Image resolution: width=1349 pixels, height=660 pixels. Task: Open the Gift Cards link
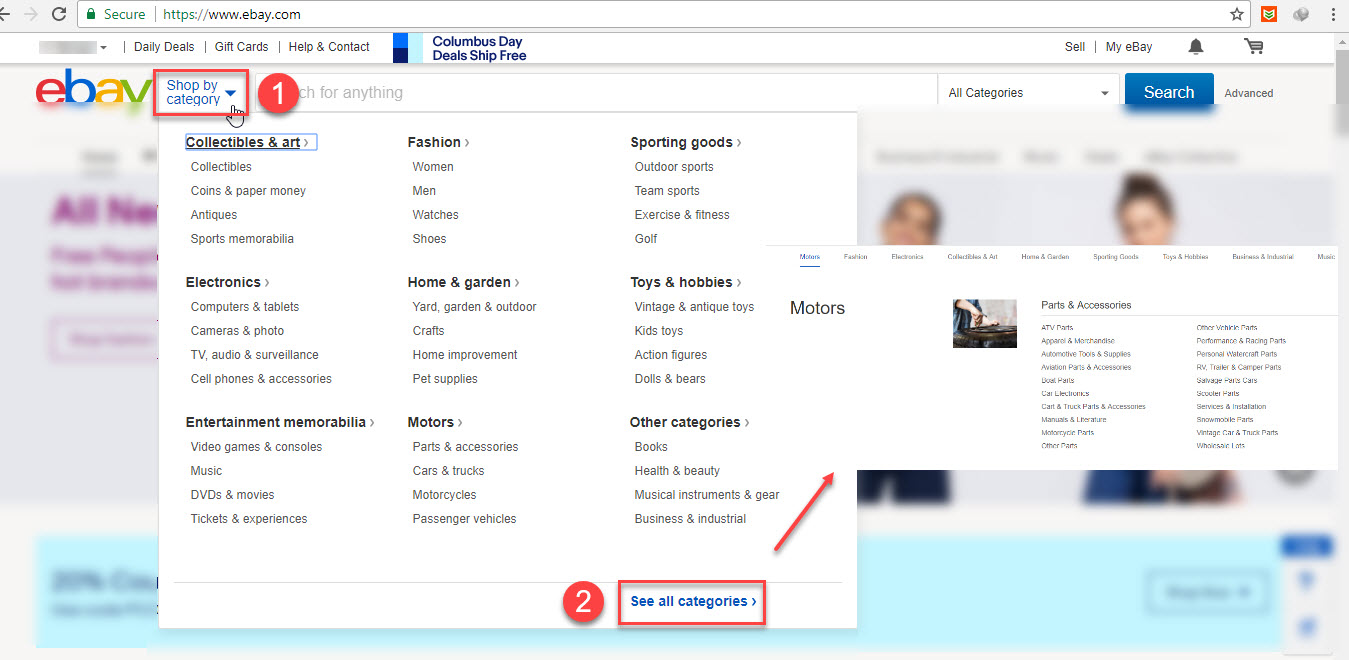coord(241,47)
